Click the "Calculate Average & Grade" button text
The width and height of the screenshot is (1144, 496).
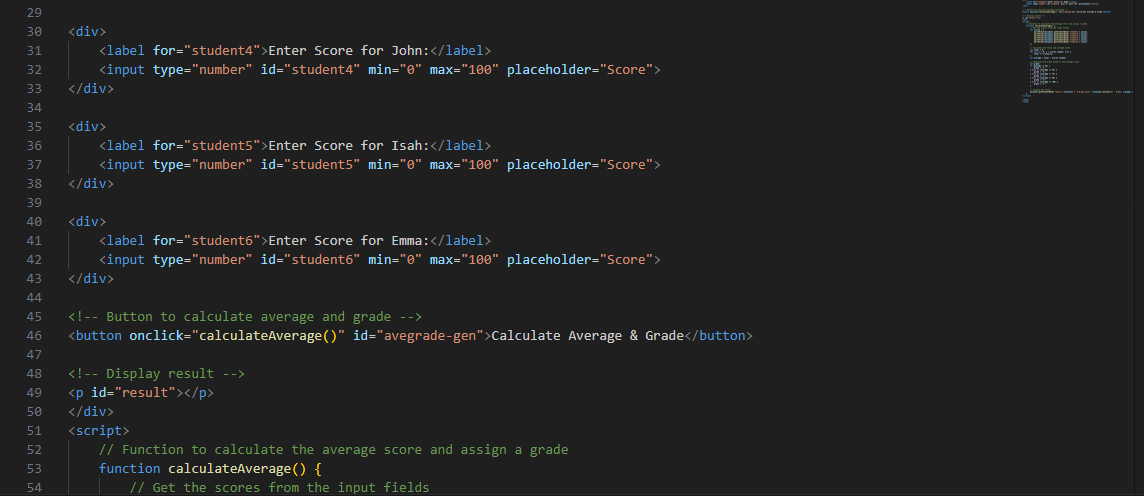click(587, 336)
